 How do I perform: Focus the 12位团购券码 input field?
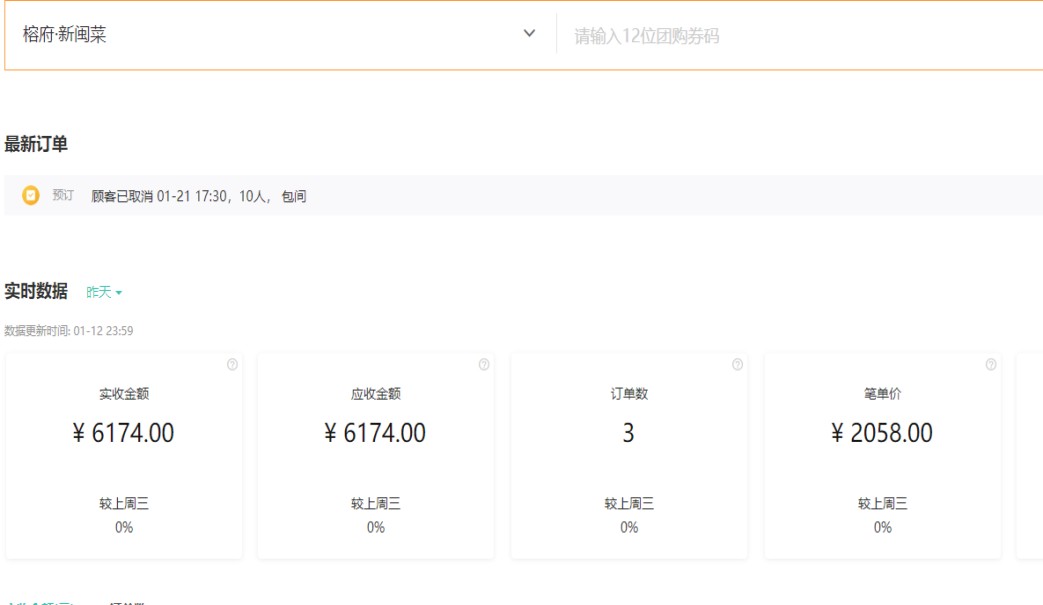coord(800,36)
